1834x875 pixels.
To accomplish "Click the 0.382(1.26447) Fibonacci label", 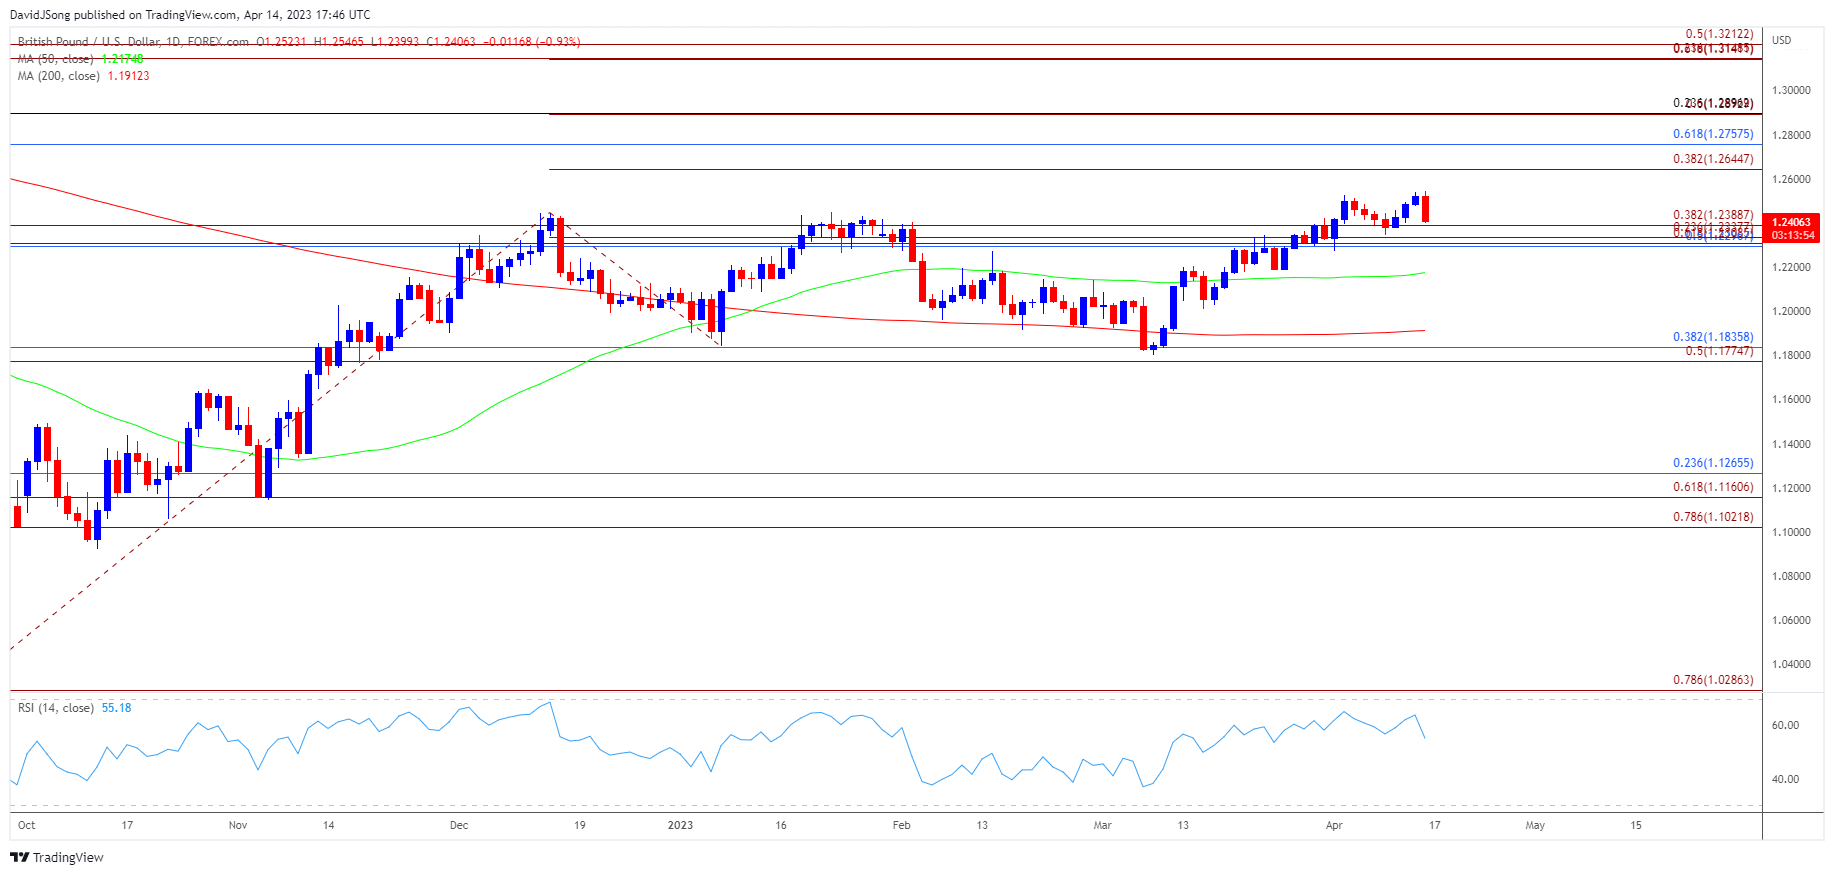I will click(x=1713, y=159).
